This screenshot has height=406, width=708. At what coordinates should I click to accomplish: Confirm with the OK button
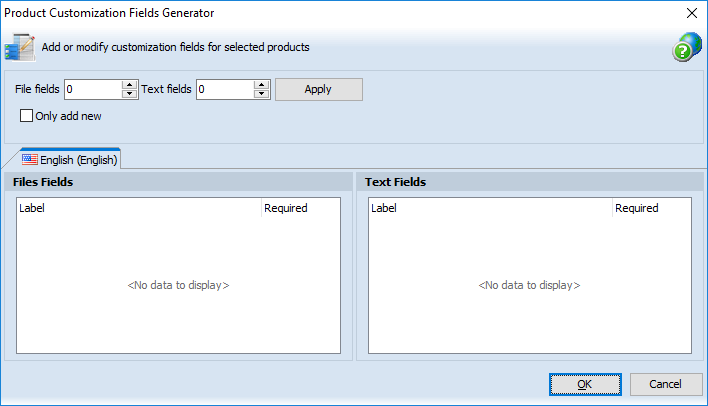(585, 384)
